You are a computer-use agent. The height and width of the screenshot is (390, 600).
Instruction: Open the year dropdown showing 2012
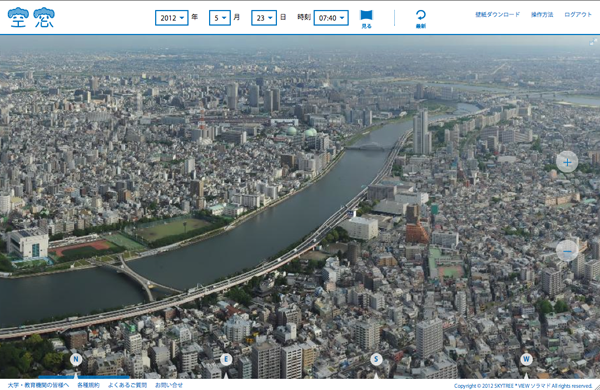coord(171,18)
